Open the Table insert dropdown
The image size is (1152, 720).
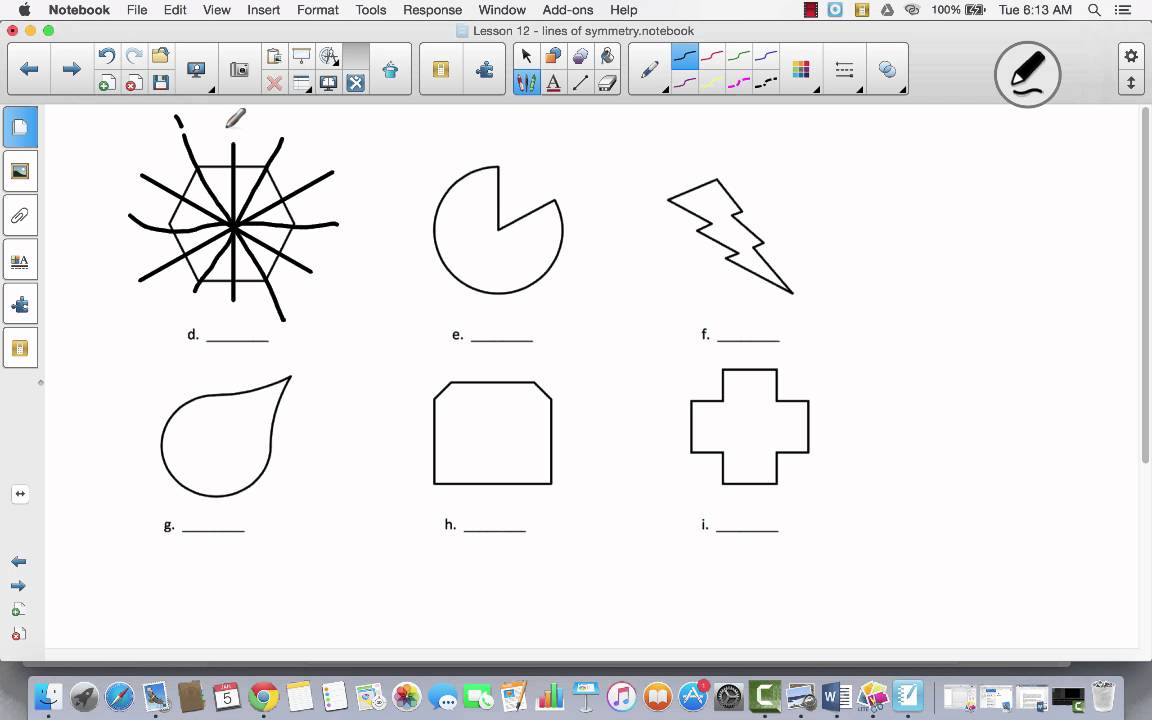click(x=301, y=82)
